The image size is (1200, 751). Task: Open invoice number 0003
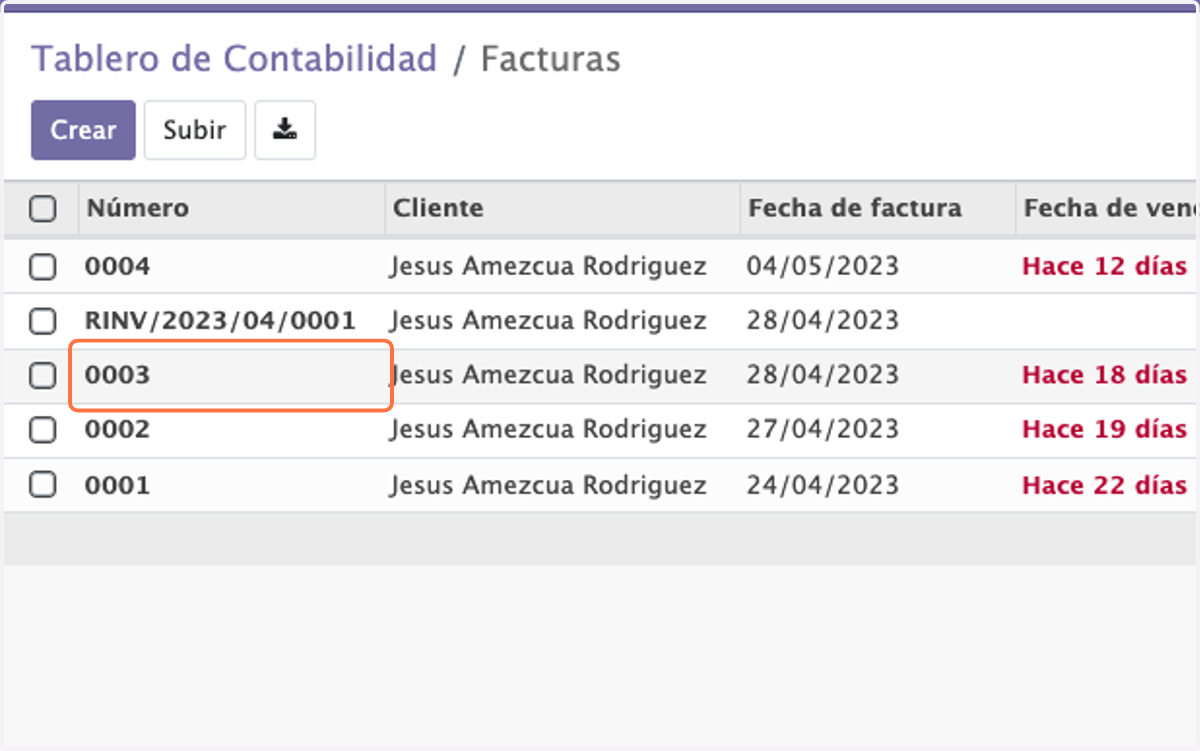click(117, 376)
